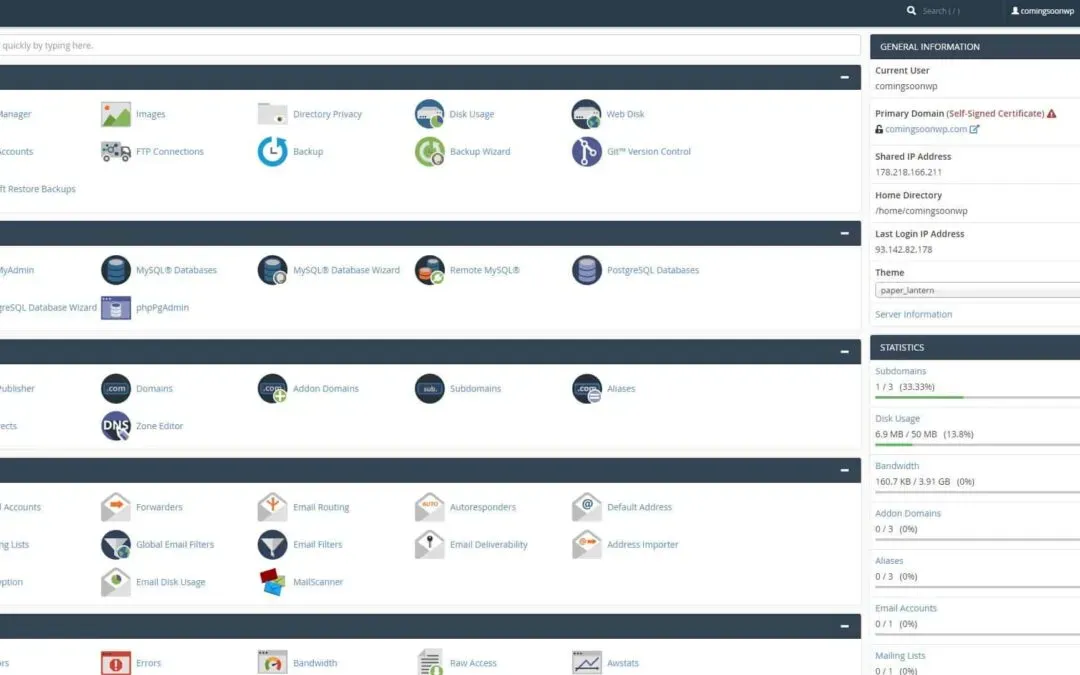Open the Web Disk icon
The height and width of the screenshot is (675, 1080).
(586, 114)
